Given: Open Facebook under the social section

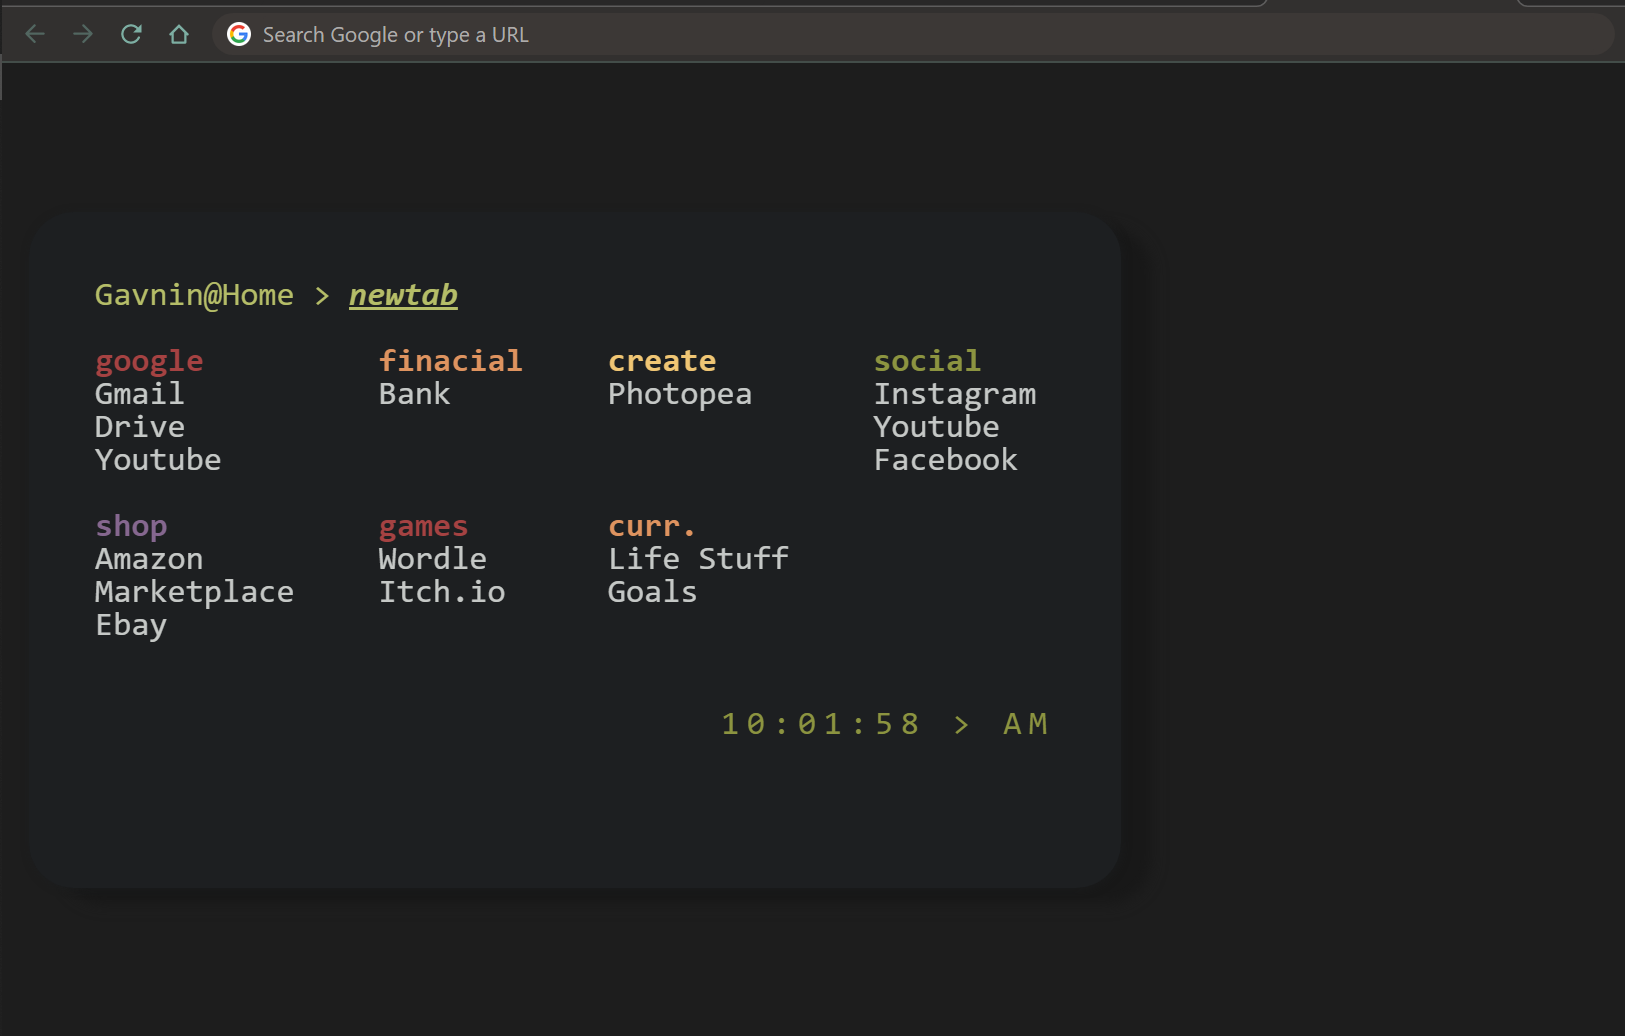Looking at the screenshot, I should 946,459.
